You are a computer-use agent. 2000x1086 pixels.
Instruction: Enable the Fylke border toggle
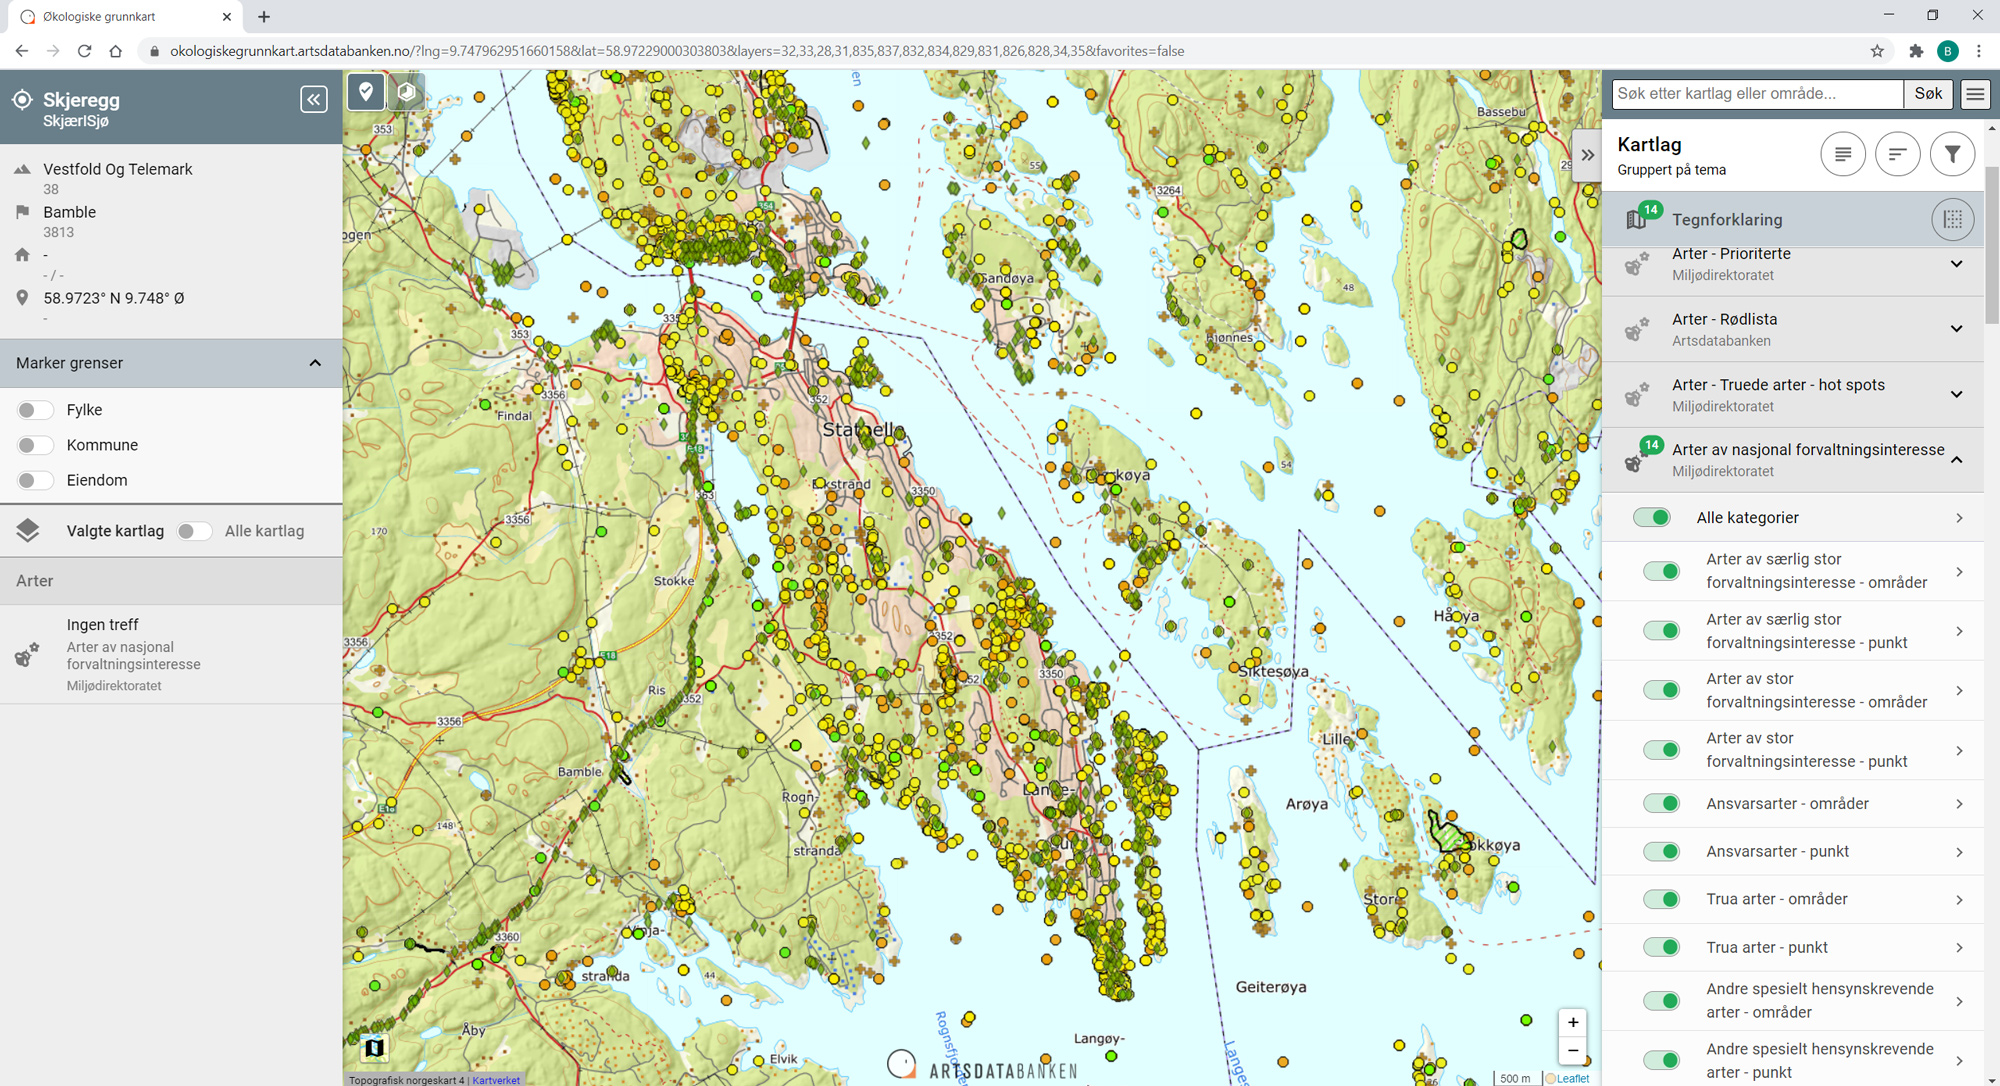(x=35, y=410)
